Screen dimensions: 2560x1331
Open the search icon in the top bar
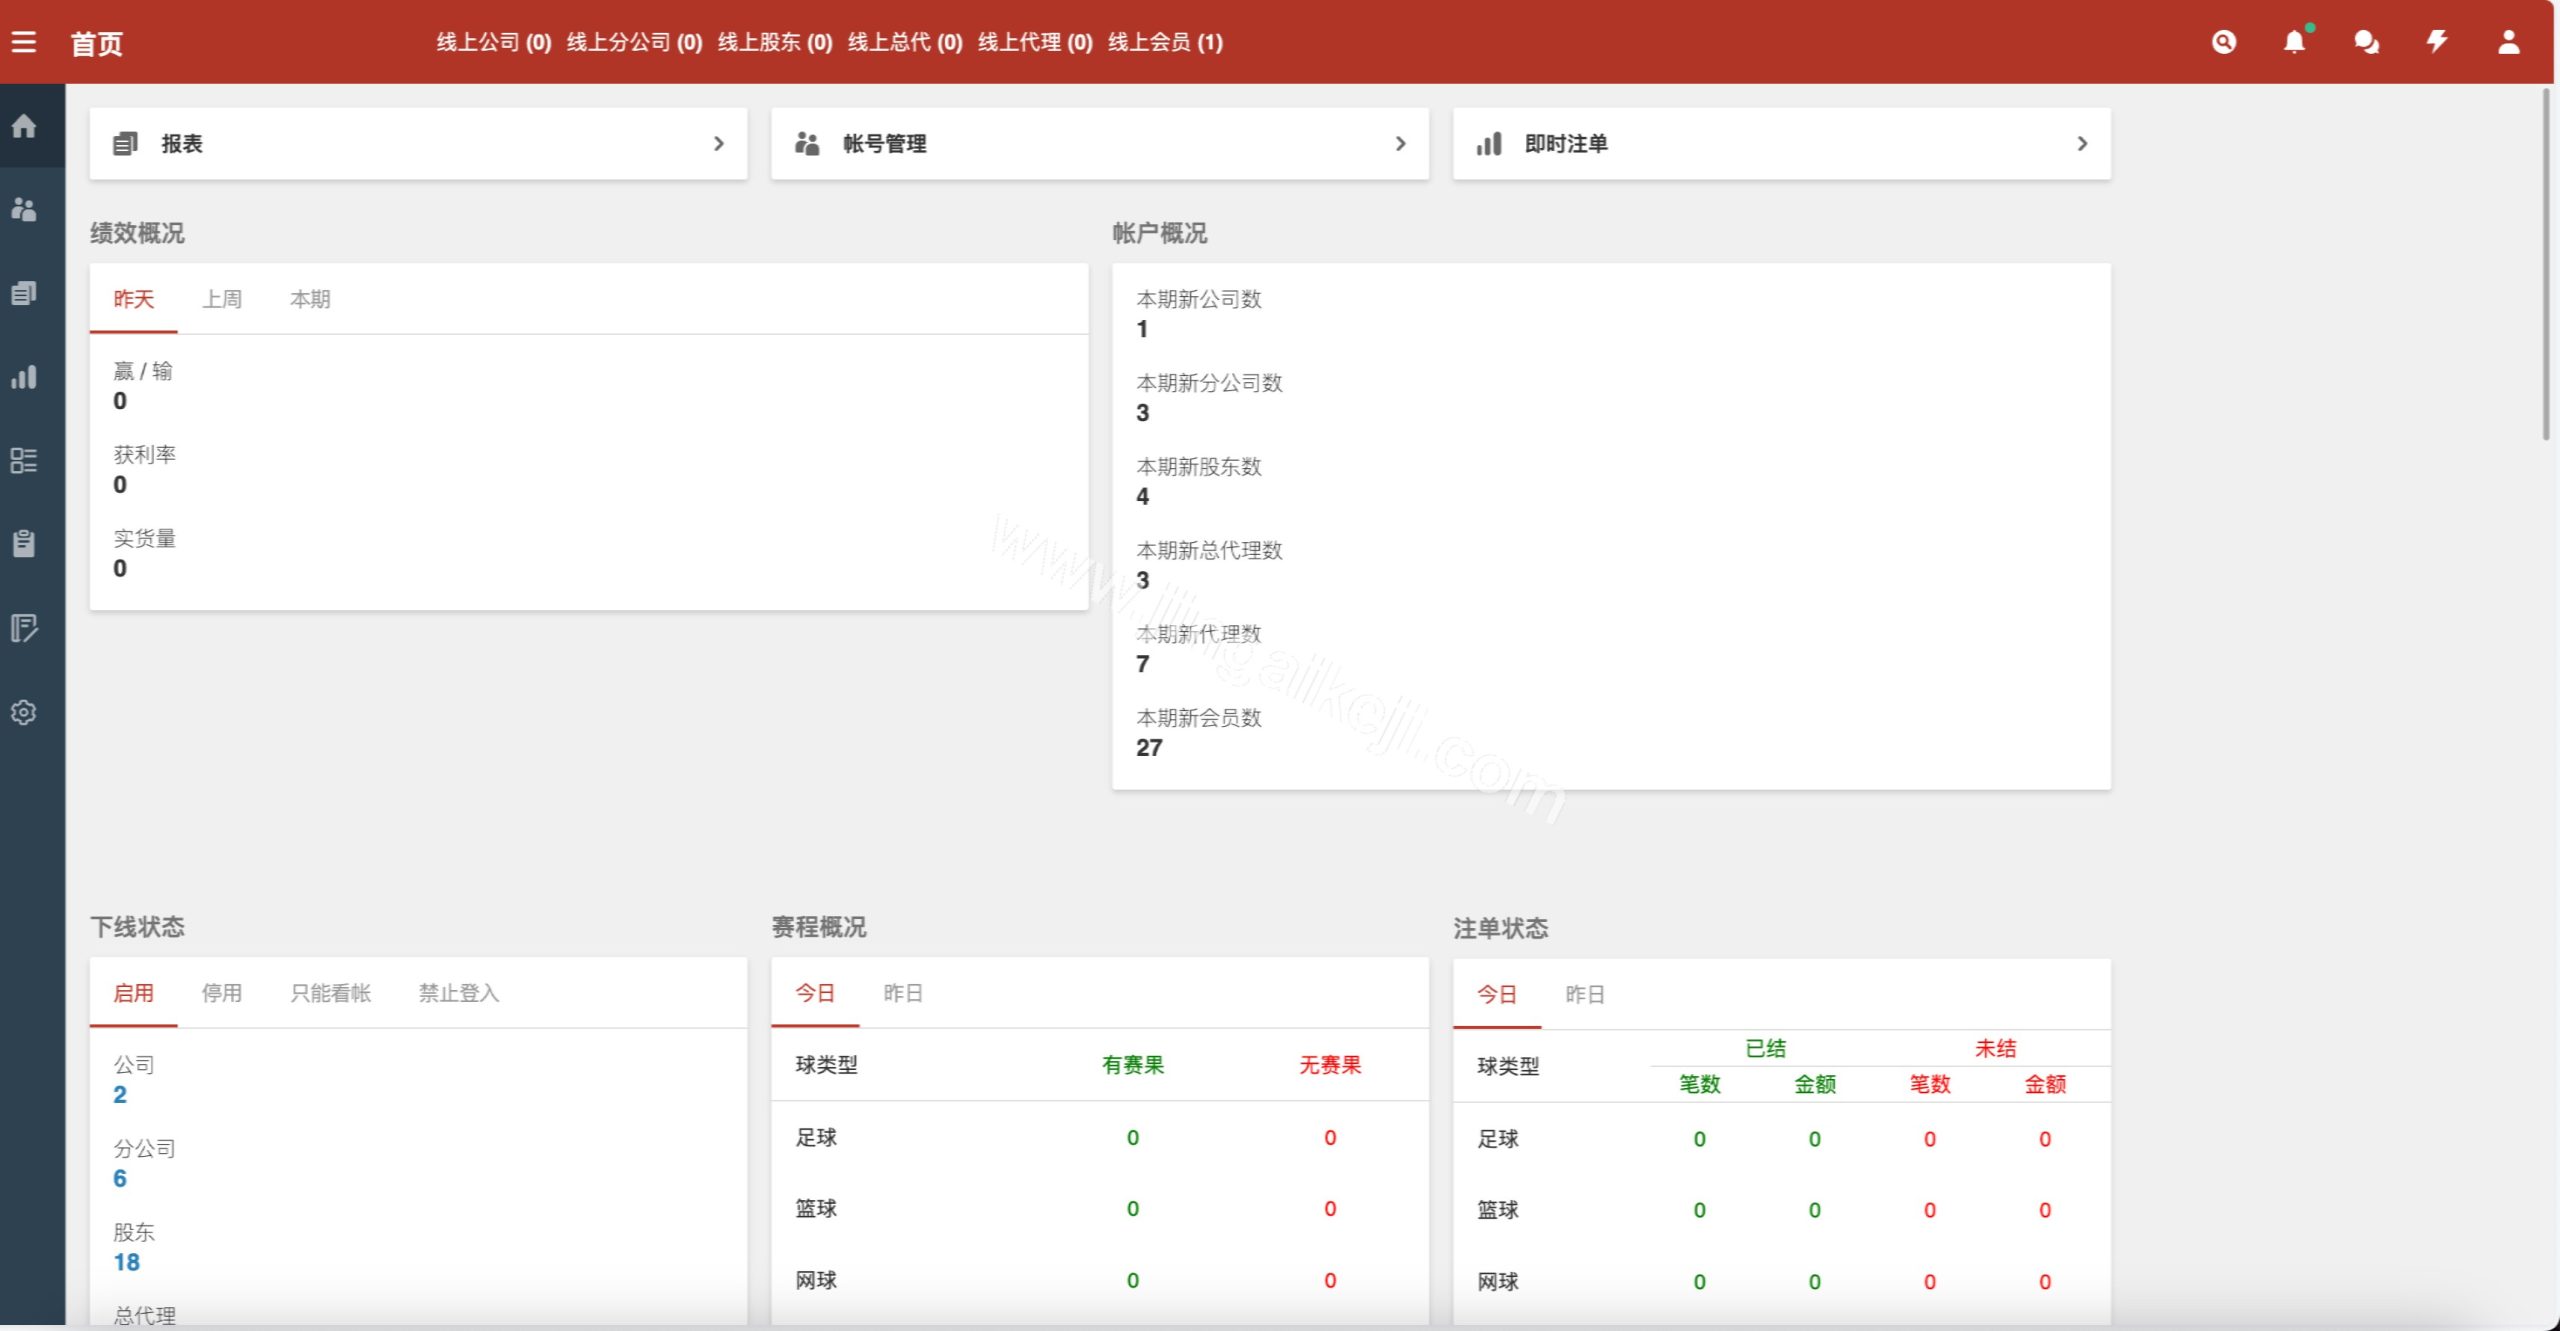(x=2224, y=42)
